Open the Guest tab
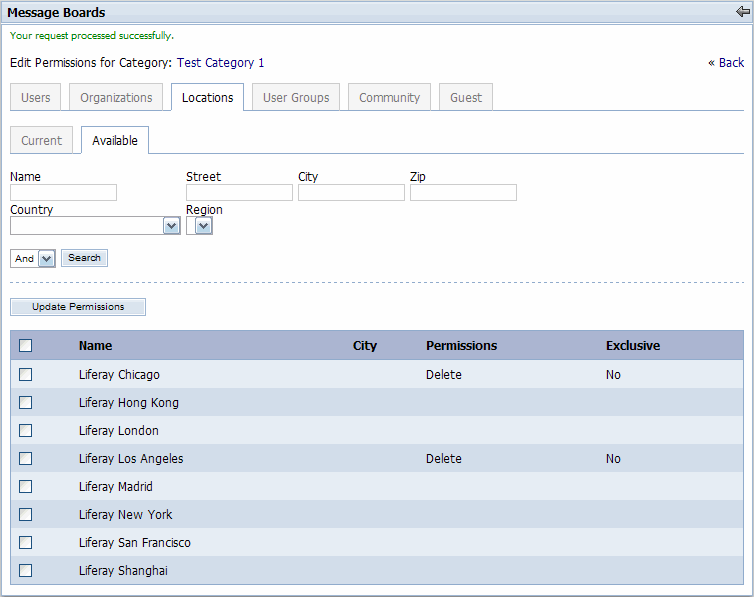The image size is (754, 597). click(465, 98)
